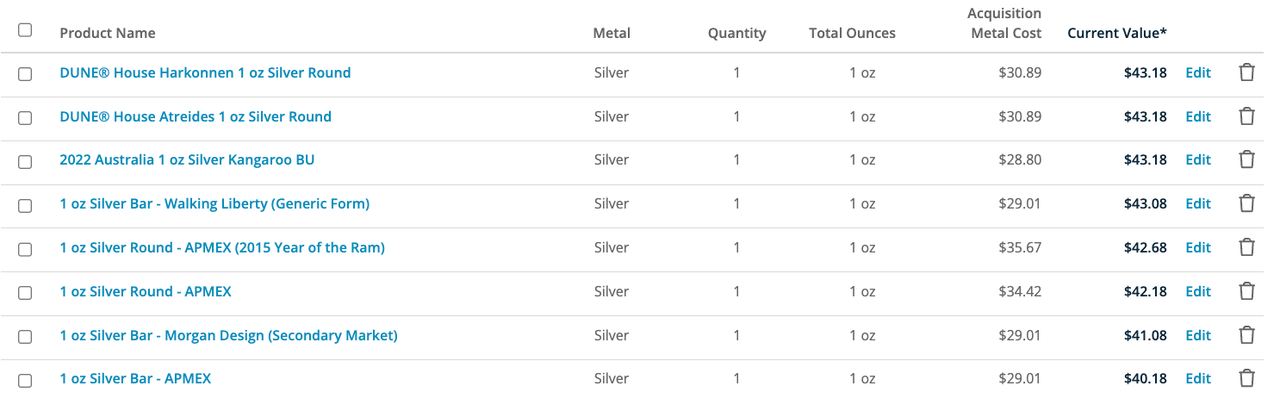
Task: Click the Total Ounces column header
Action: 852,33
